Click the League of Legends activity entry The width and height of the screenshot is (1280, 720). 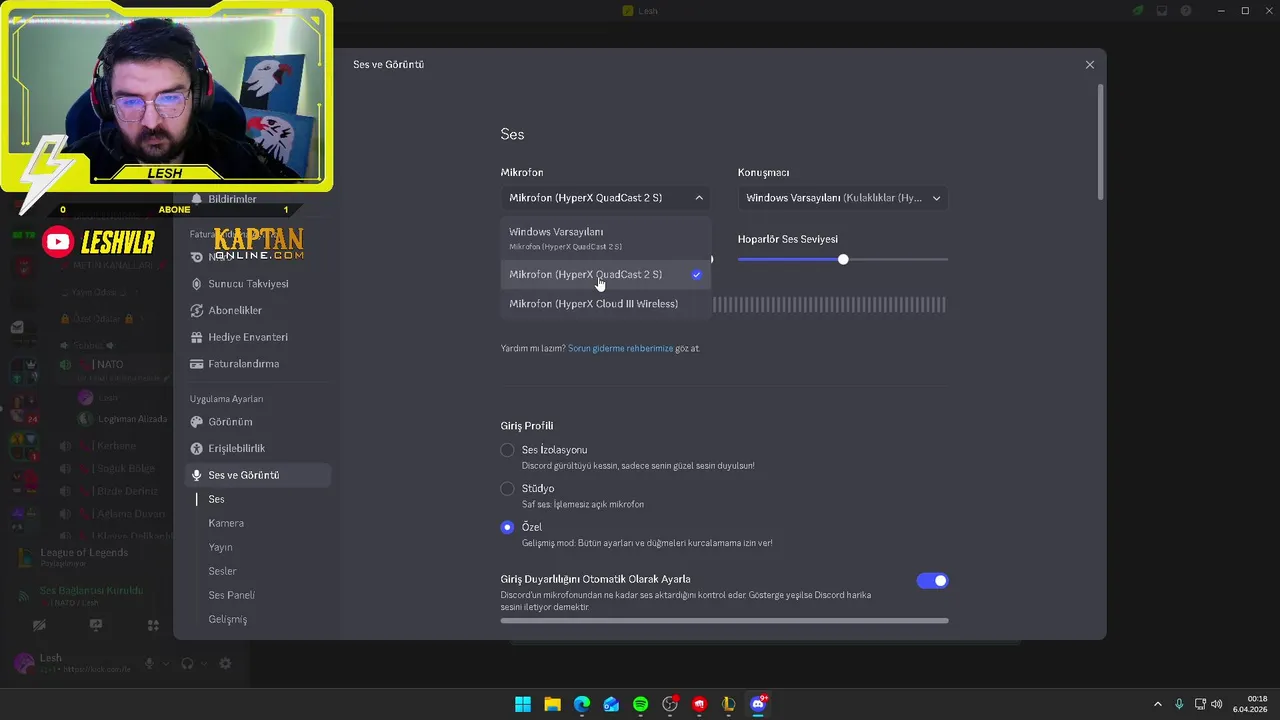pyautogui.click(x=84, y=557)
